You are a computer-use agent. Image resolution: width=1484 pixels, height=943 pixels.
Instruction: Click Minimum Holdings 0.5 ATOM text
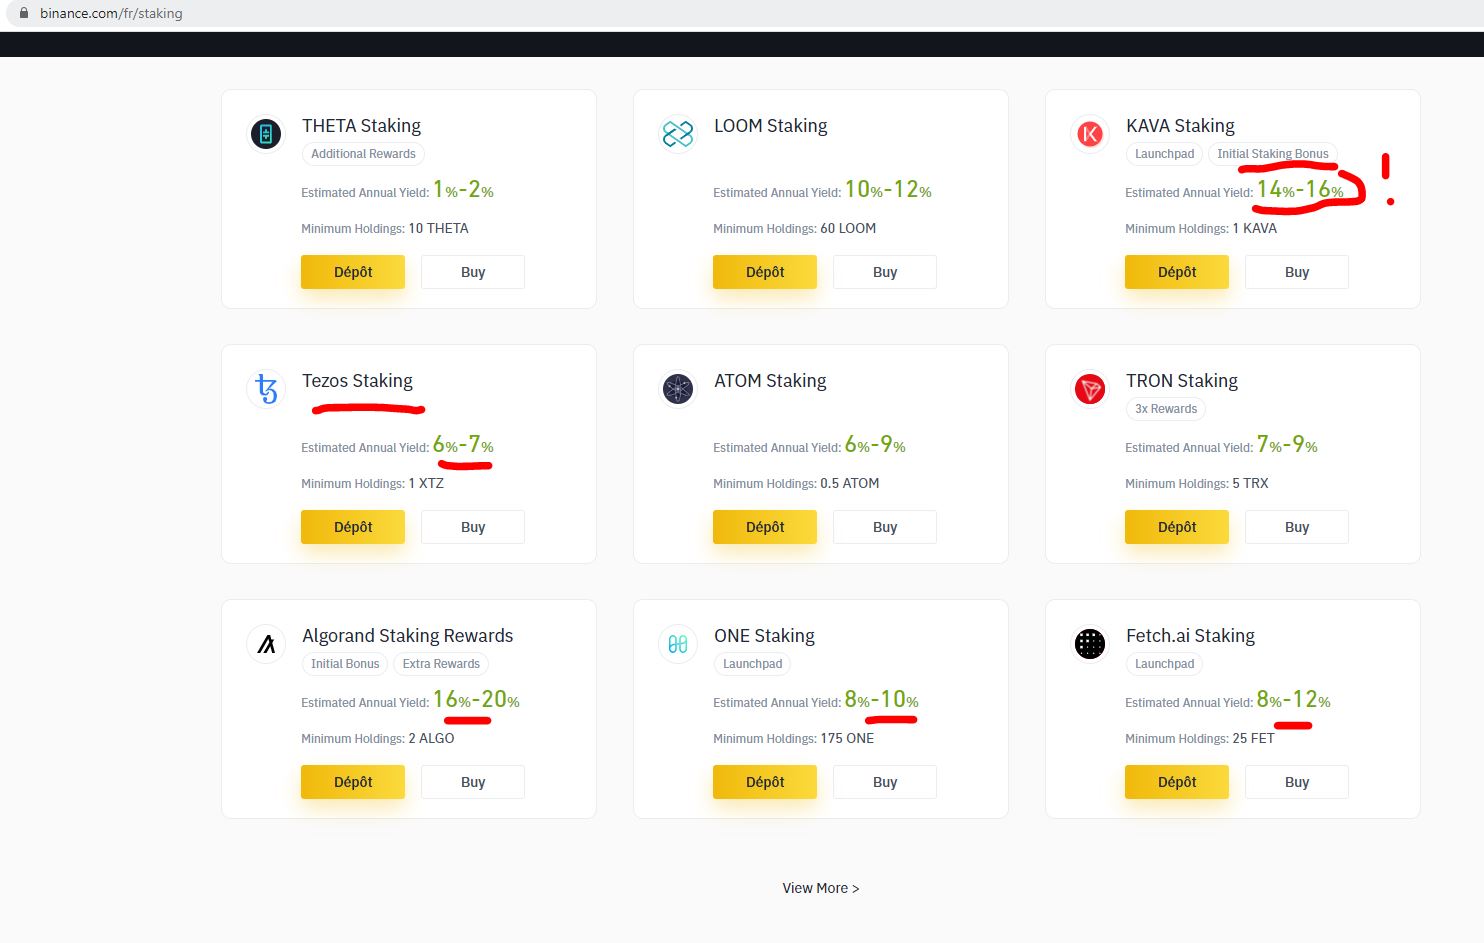pyautogui.click(x=796, y=484)
